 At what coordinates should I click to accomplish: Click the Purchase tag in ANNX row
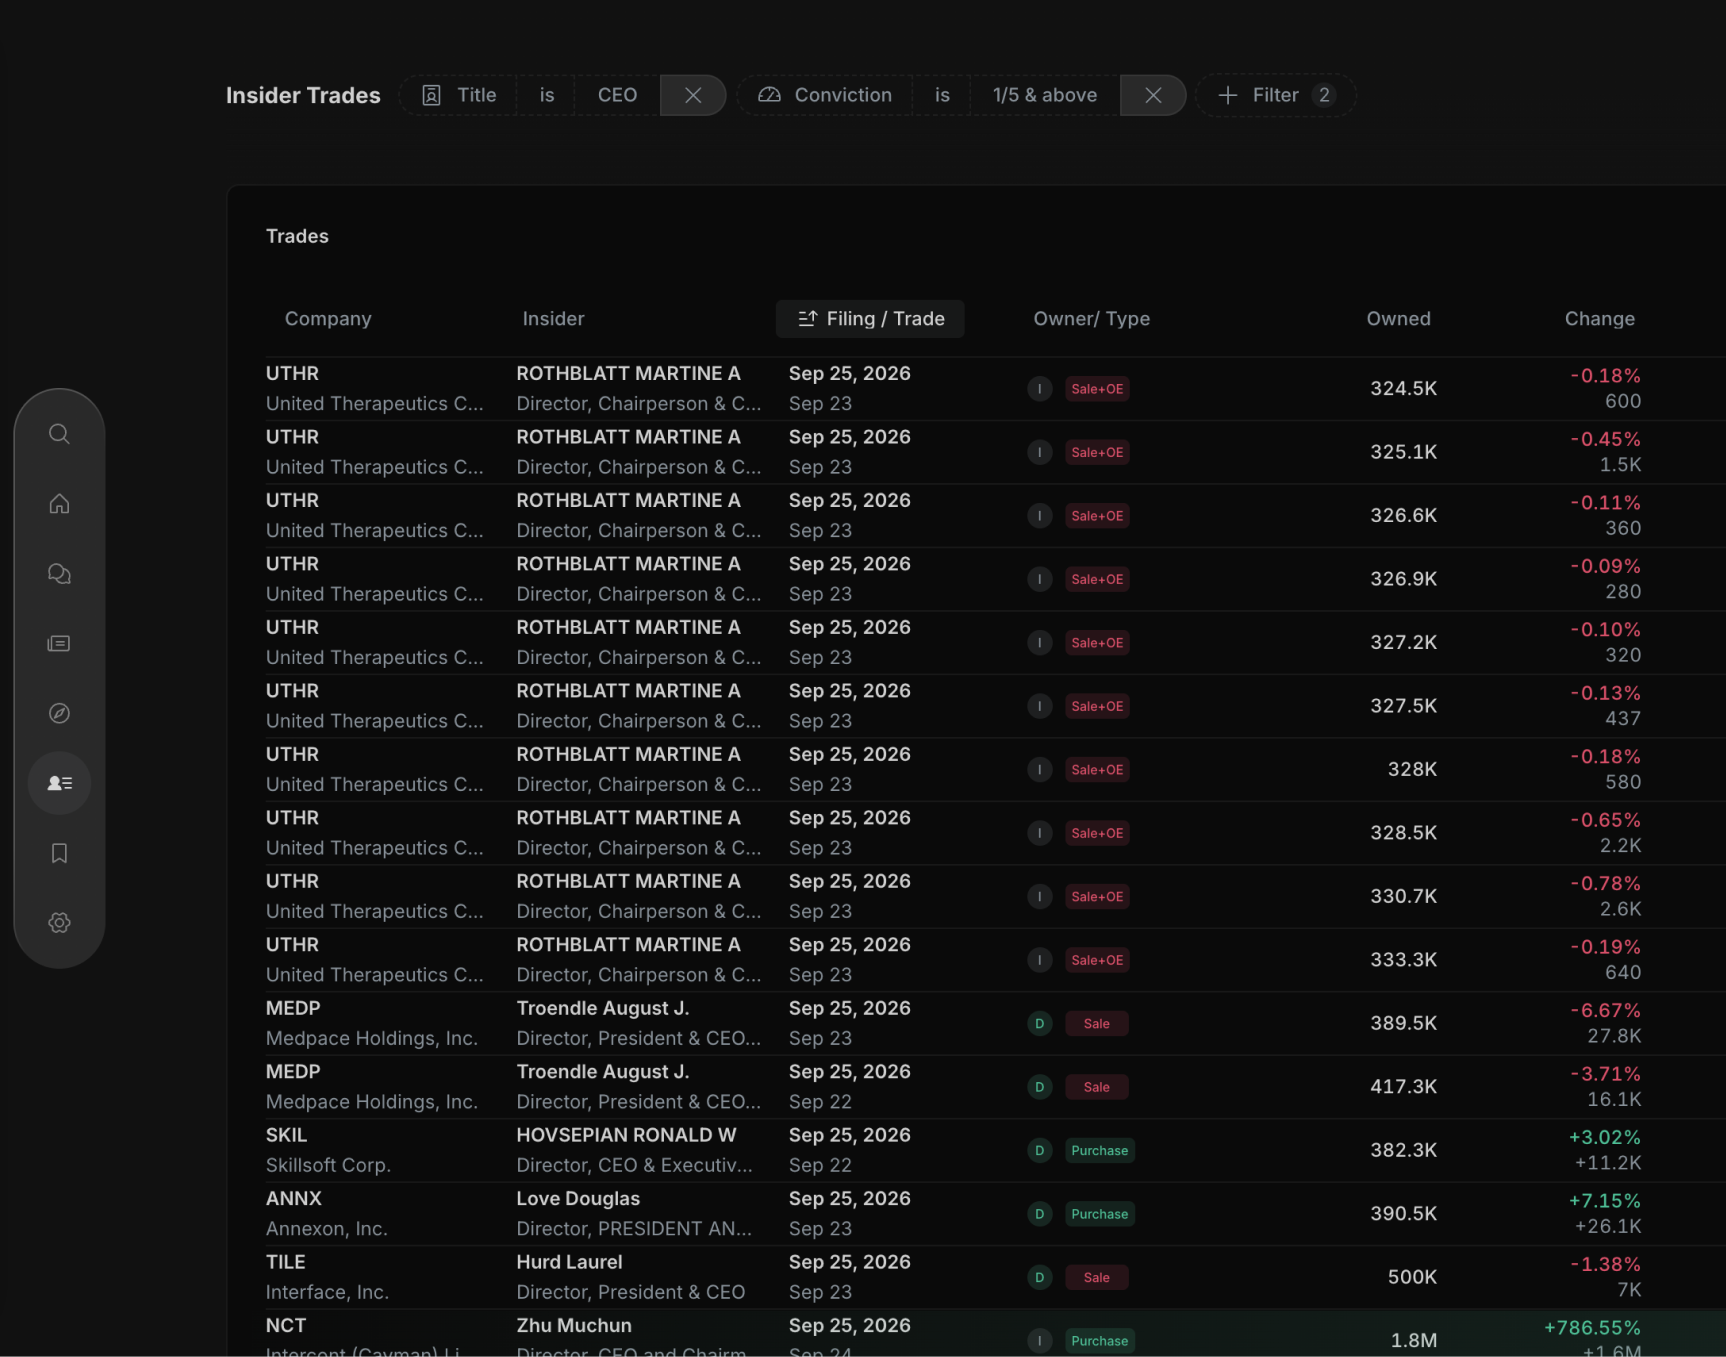1099,1214
